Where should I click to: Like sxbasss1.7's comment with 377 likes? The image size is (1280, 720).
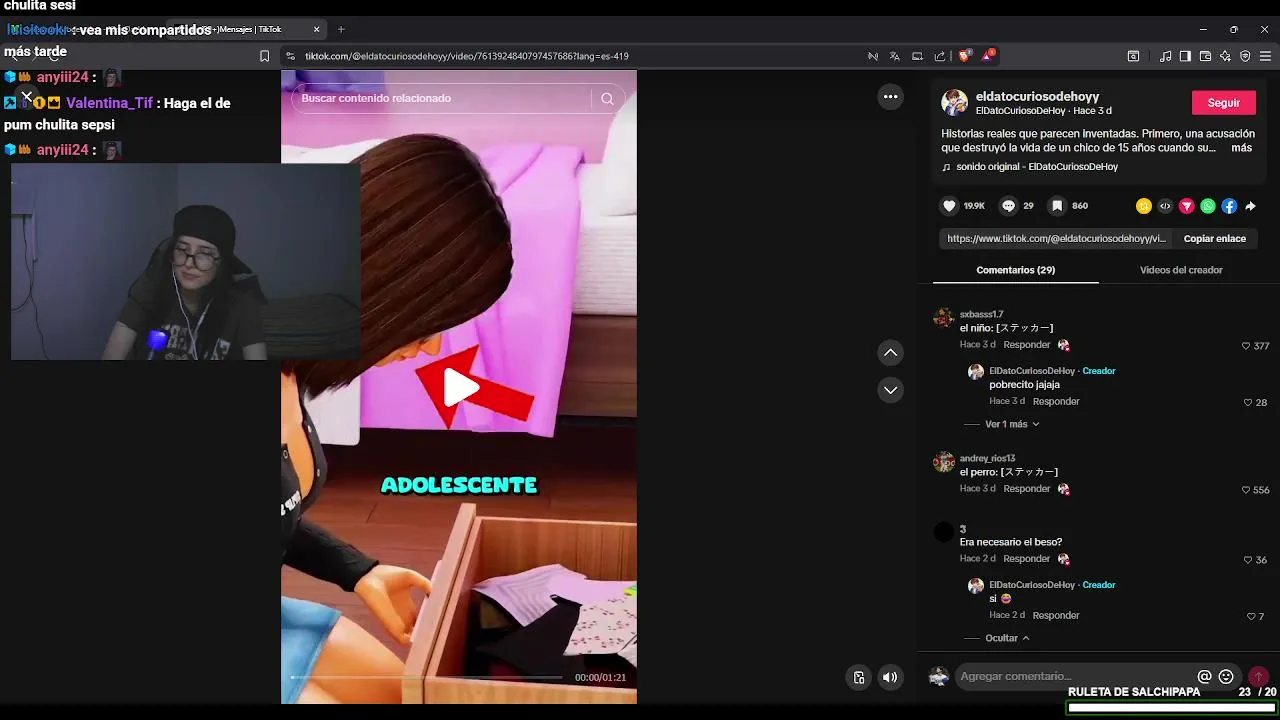click(x=1246, y=346)
